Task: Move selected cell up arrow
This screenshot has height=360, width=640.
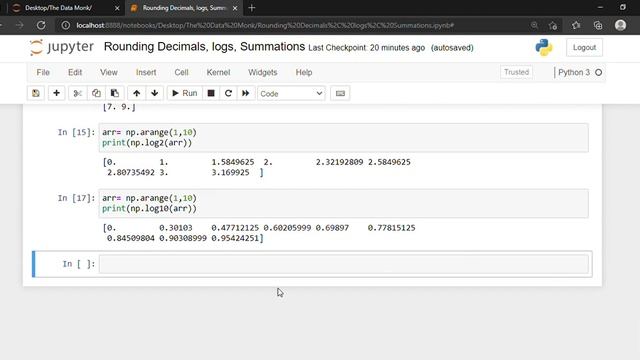Action: 136,93
